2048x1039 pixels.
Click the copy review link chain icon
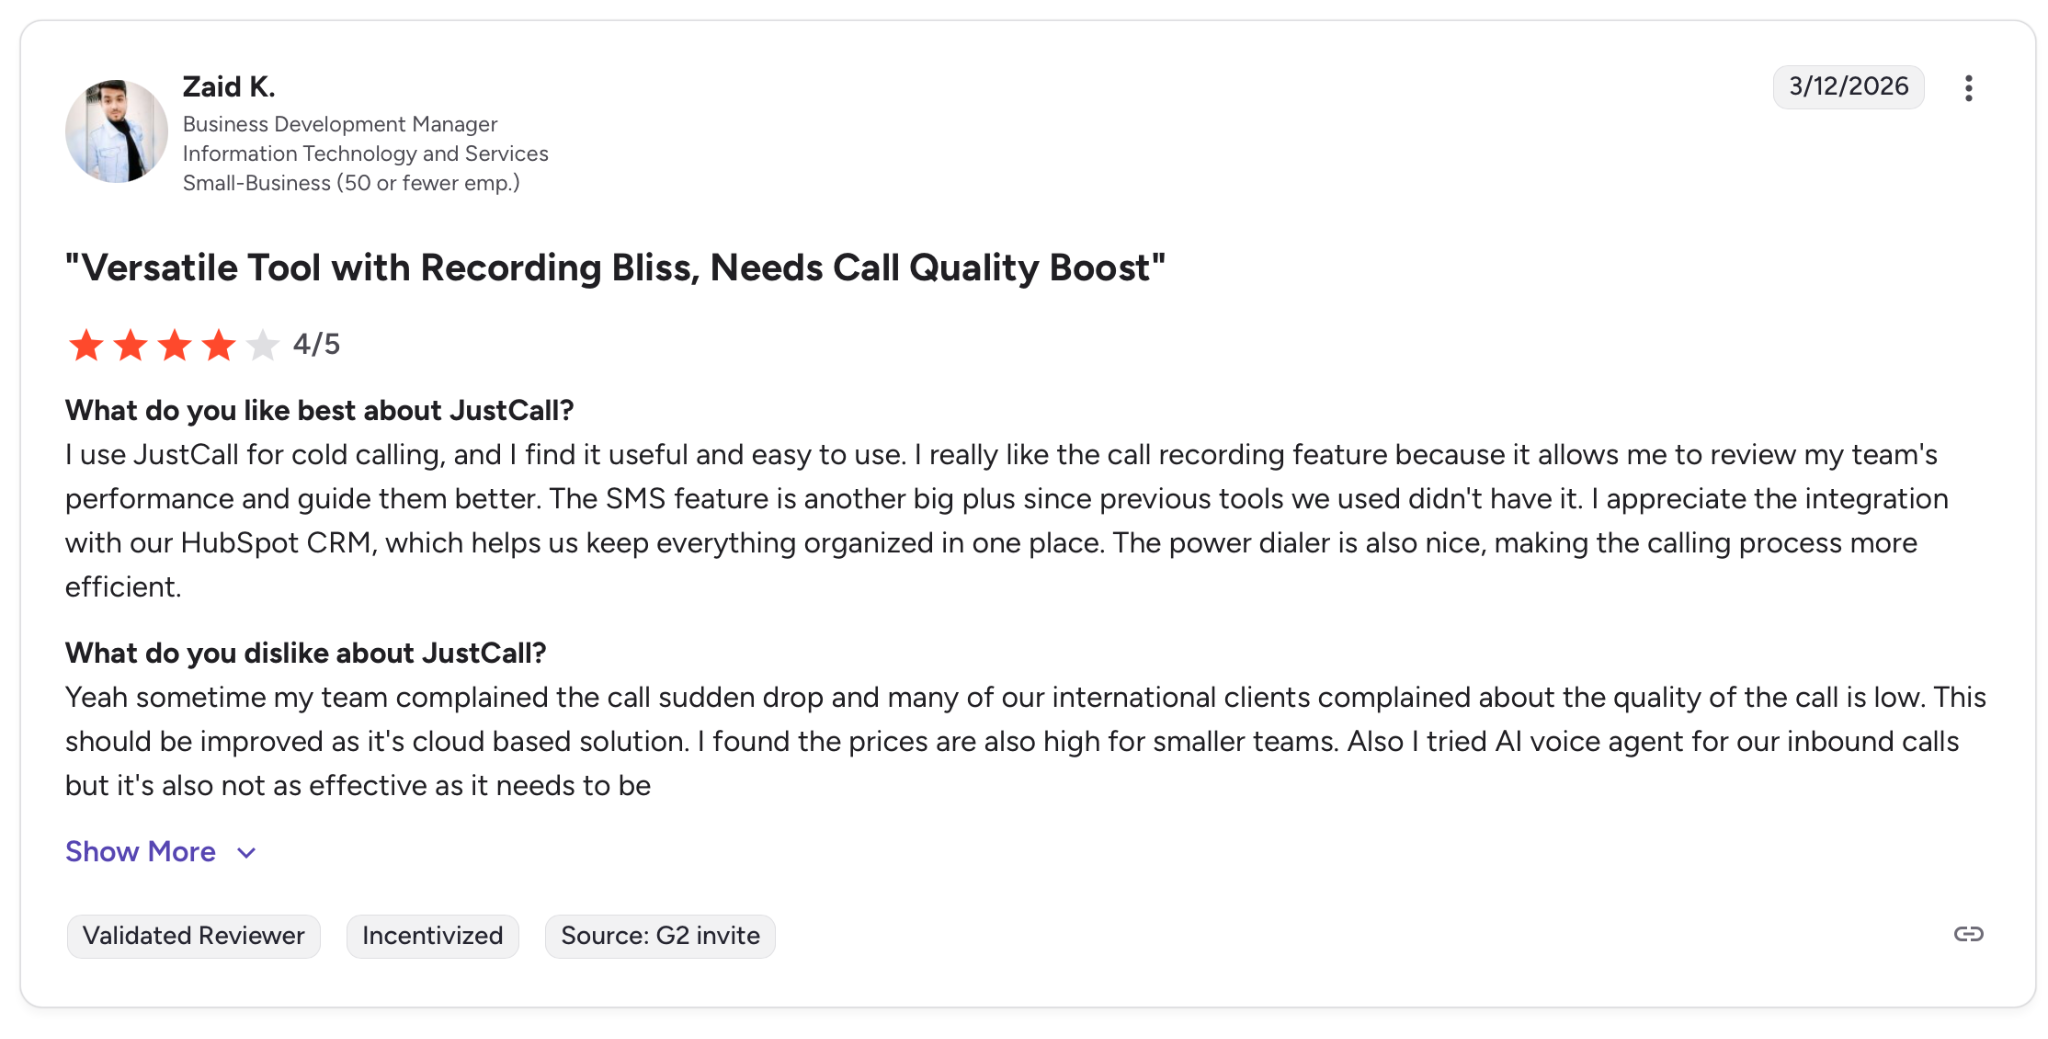[x=1968, y=934]
